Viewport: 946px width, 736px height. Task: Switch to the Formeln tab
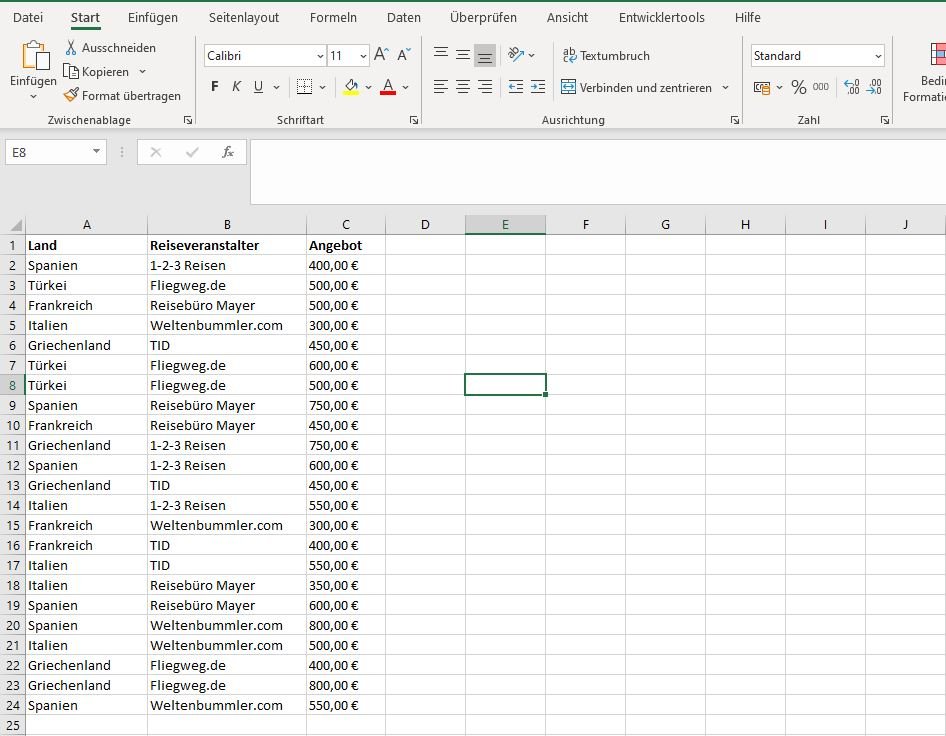pyautogui.click(x=333, y=17)
